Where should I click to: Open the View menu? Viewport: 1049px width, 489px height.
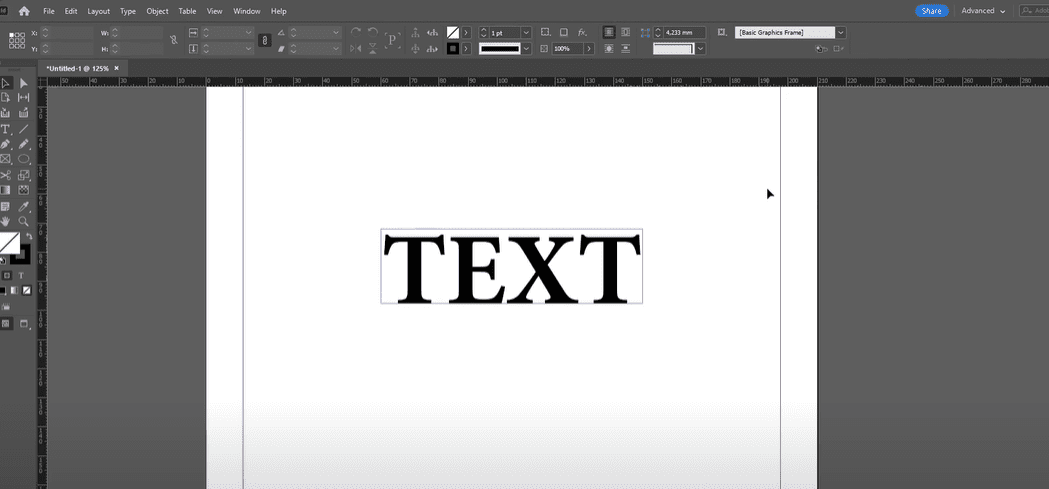coord(214,11)
